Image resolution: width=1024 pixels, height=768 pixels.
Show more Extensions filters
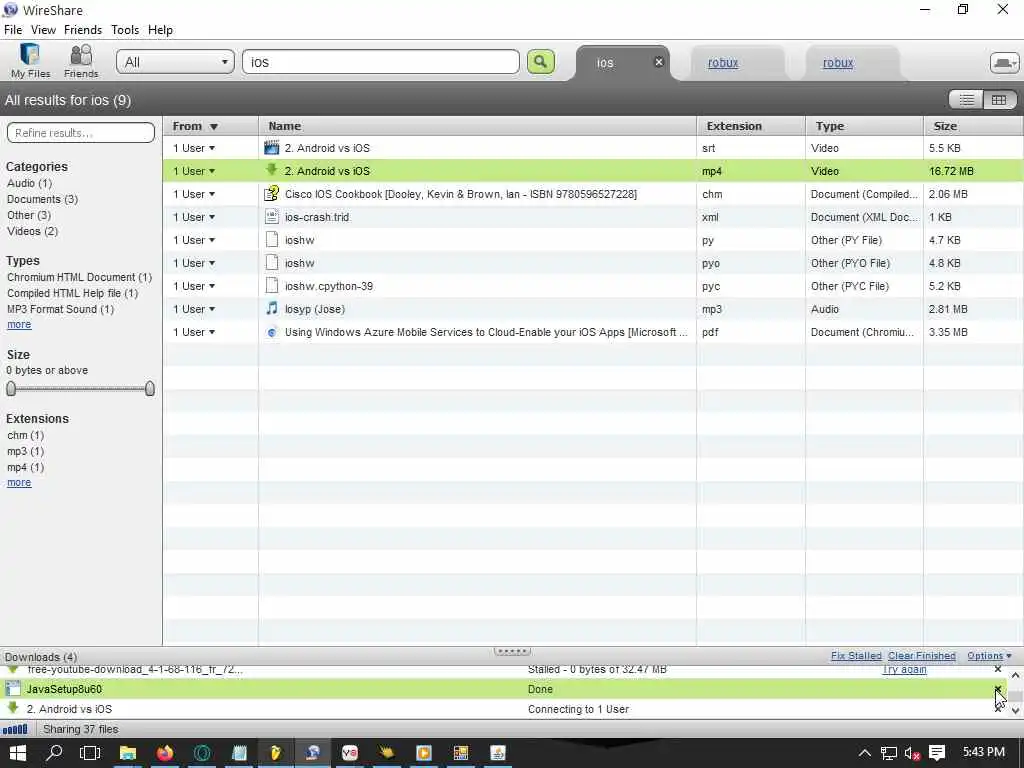pyautogui.click(x=19, y=483)
